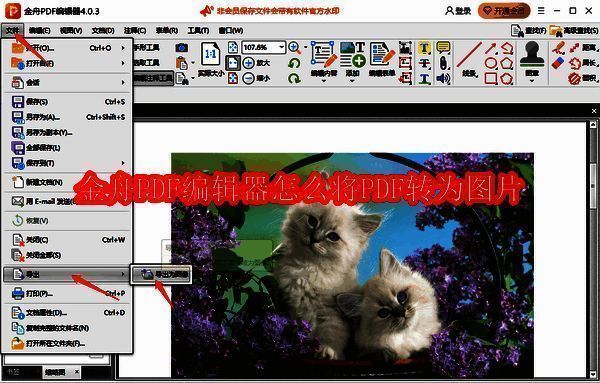Open the hamburger settings menu in title bar

541,11
